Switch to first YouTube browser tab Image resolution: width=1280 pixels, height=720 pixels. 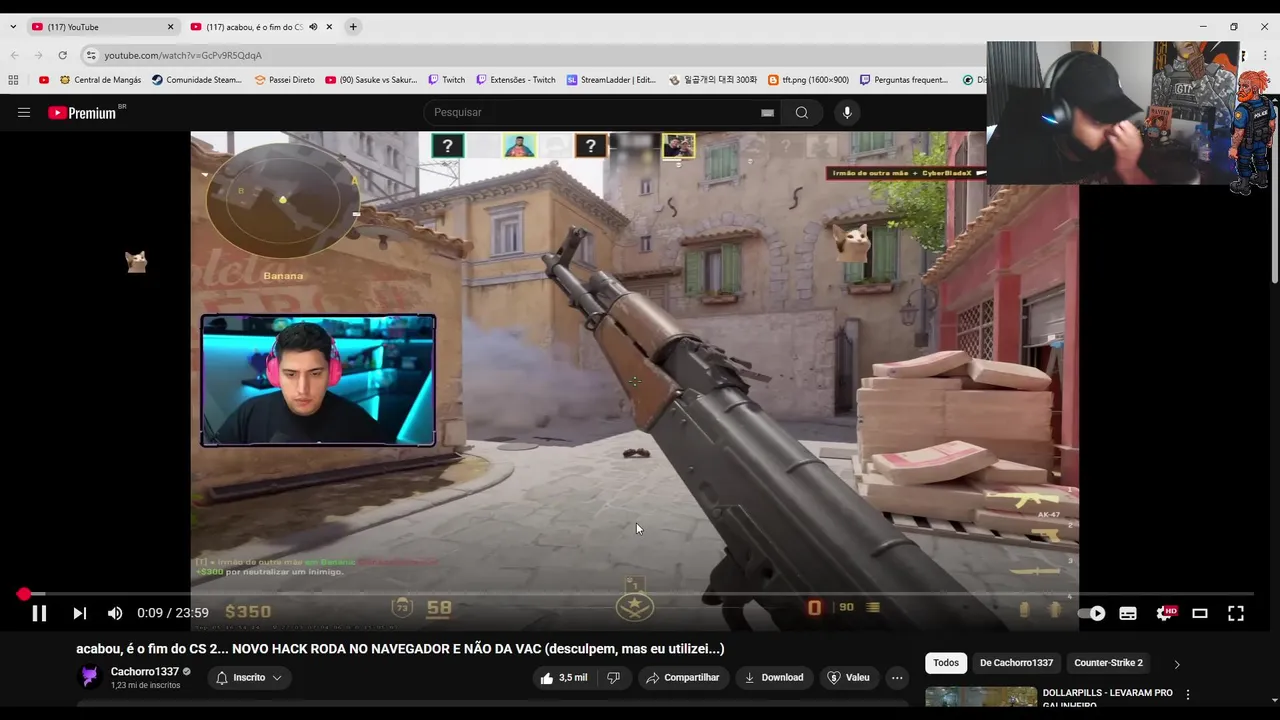(x=100, y=27)
